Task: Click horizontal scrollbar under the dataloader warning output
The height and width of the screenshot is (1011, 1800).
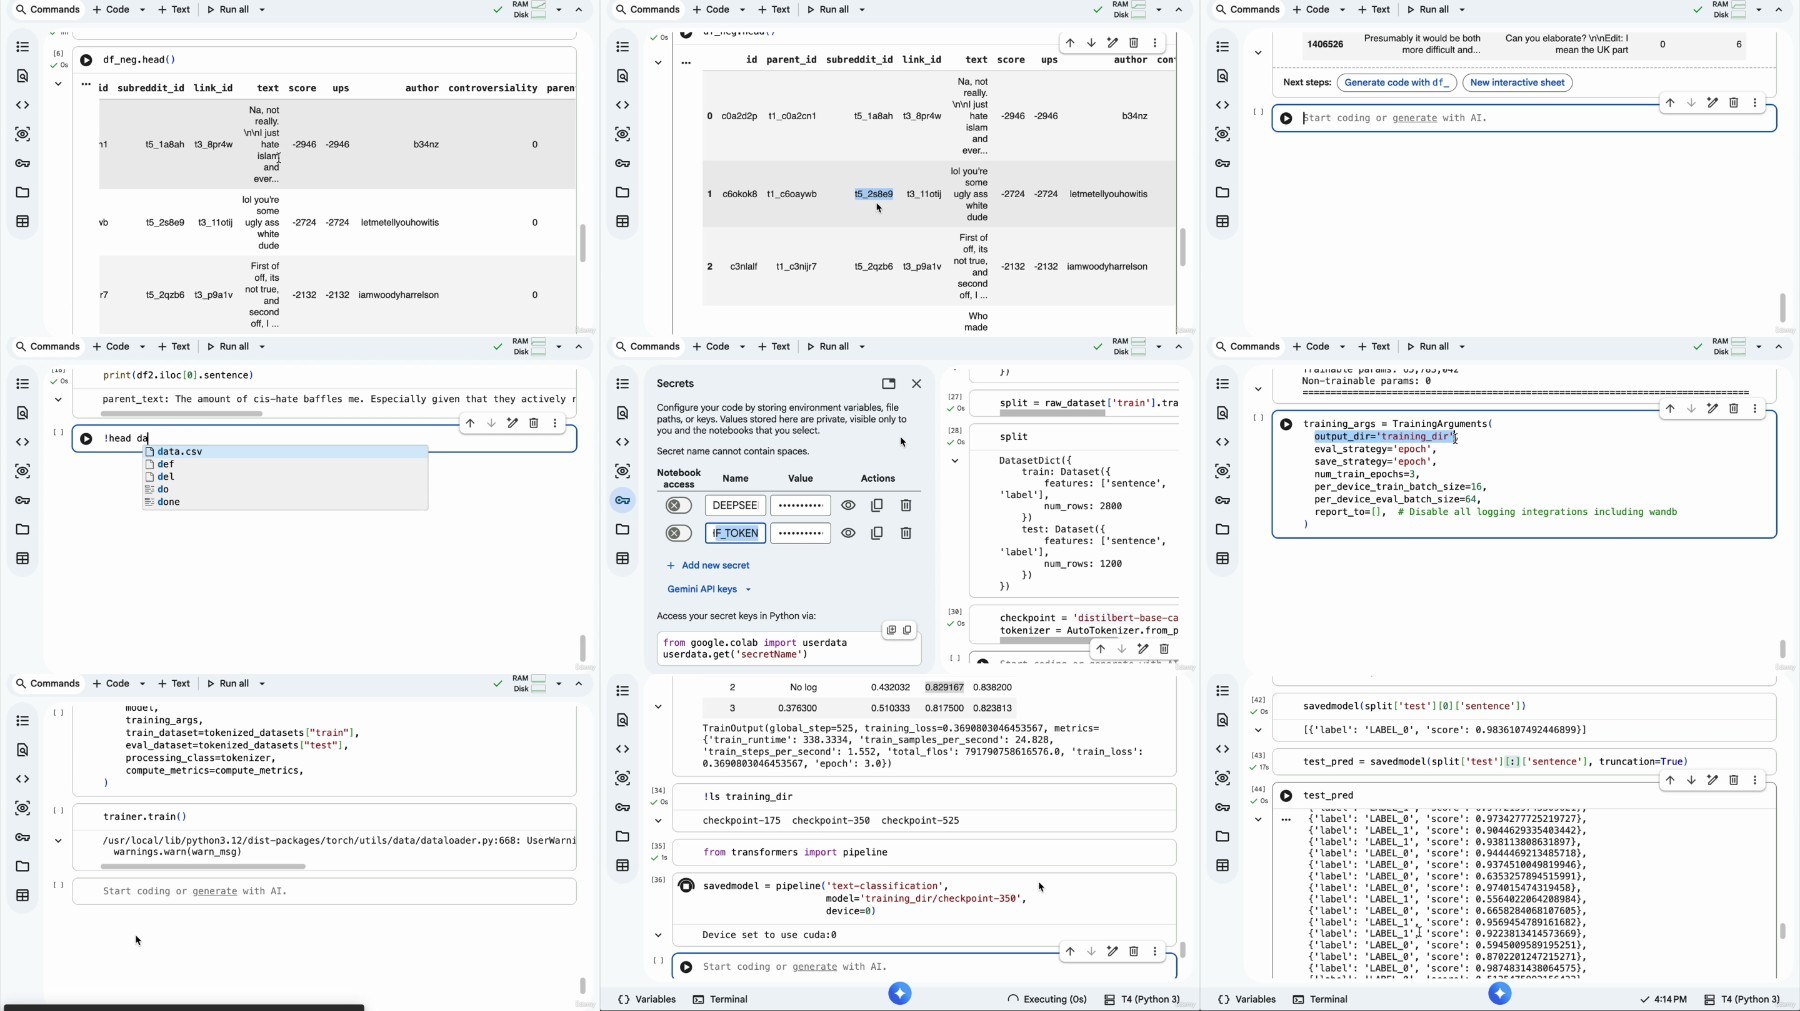Action: (203, 866)
